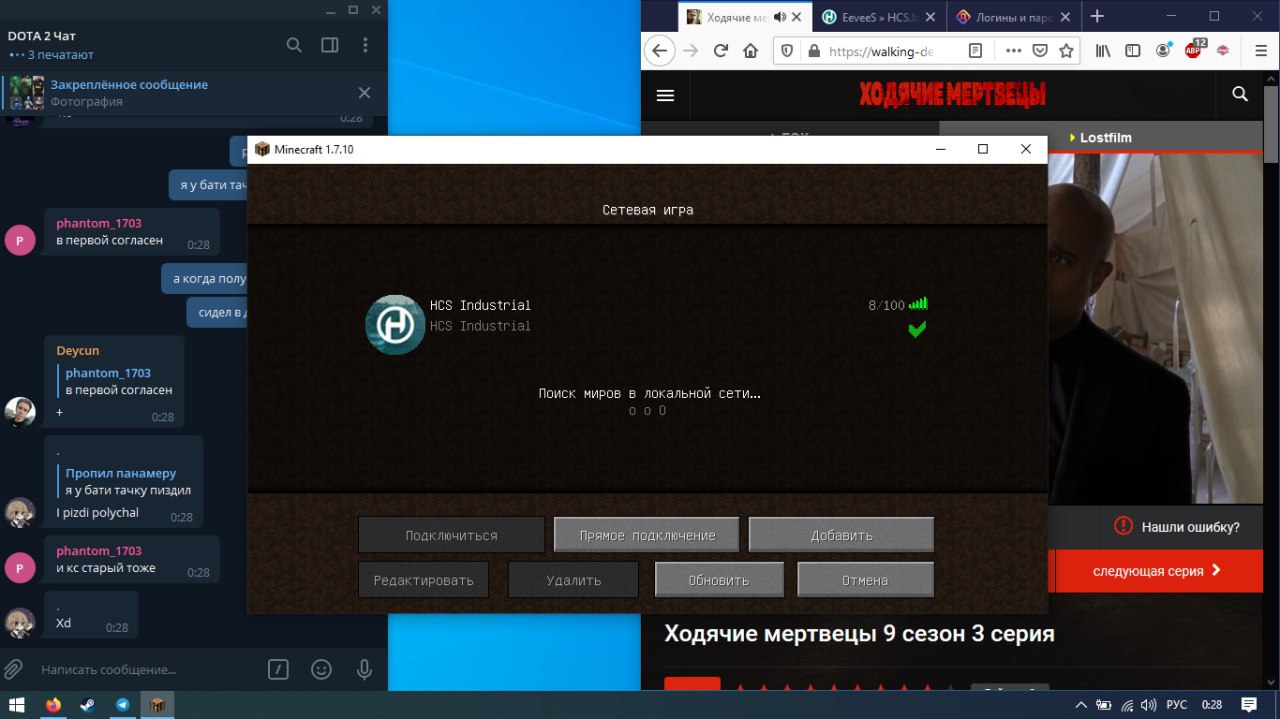The image size is (1280, 719).
Task: Click HCS Industrial server name text
Action: (480, 305)
